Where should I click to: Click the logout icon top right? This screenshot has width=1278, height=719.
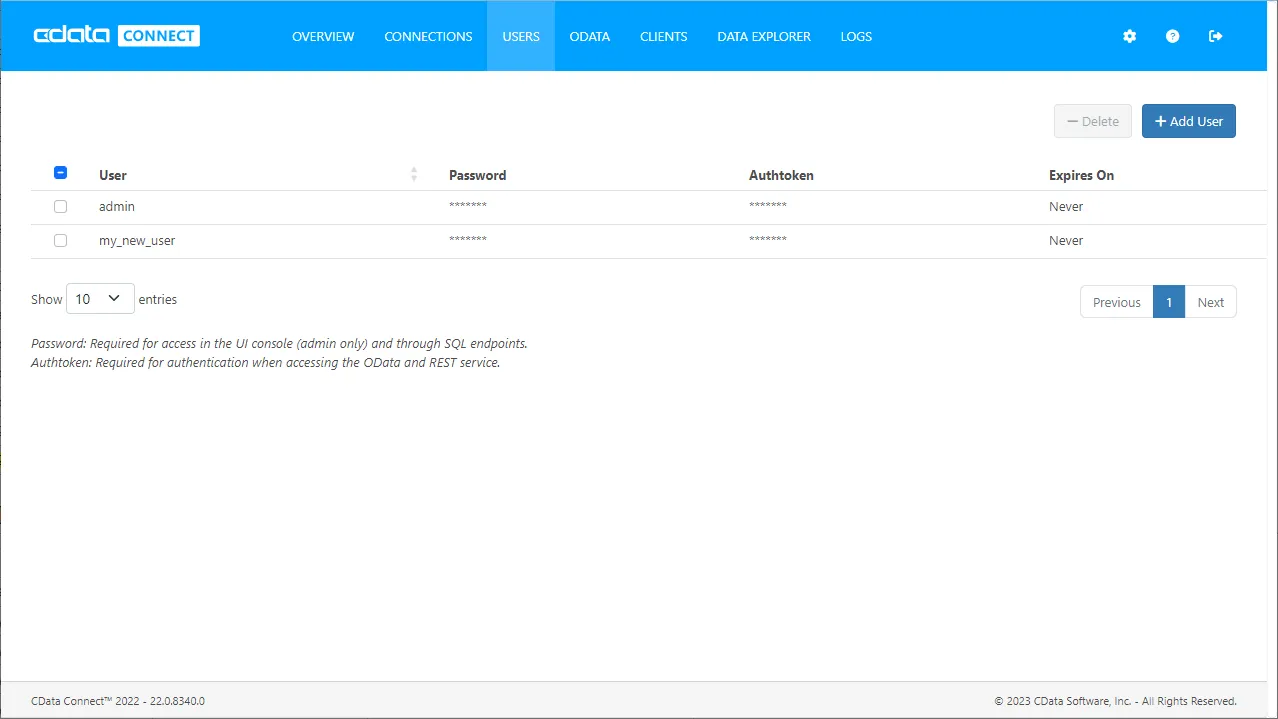(x=1215, y=36)
